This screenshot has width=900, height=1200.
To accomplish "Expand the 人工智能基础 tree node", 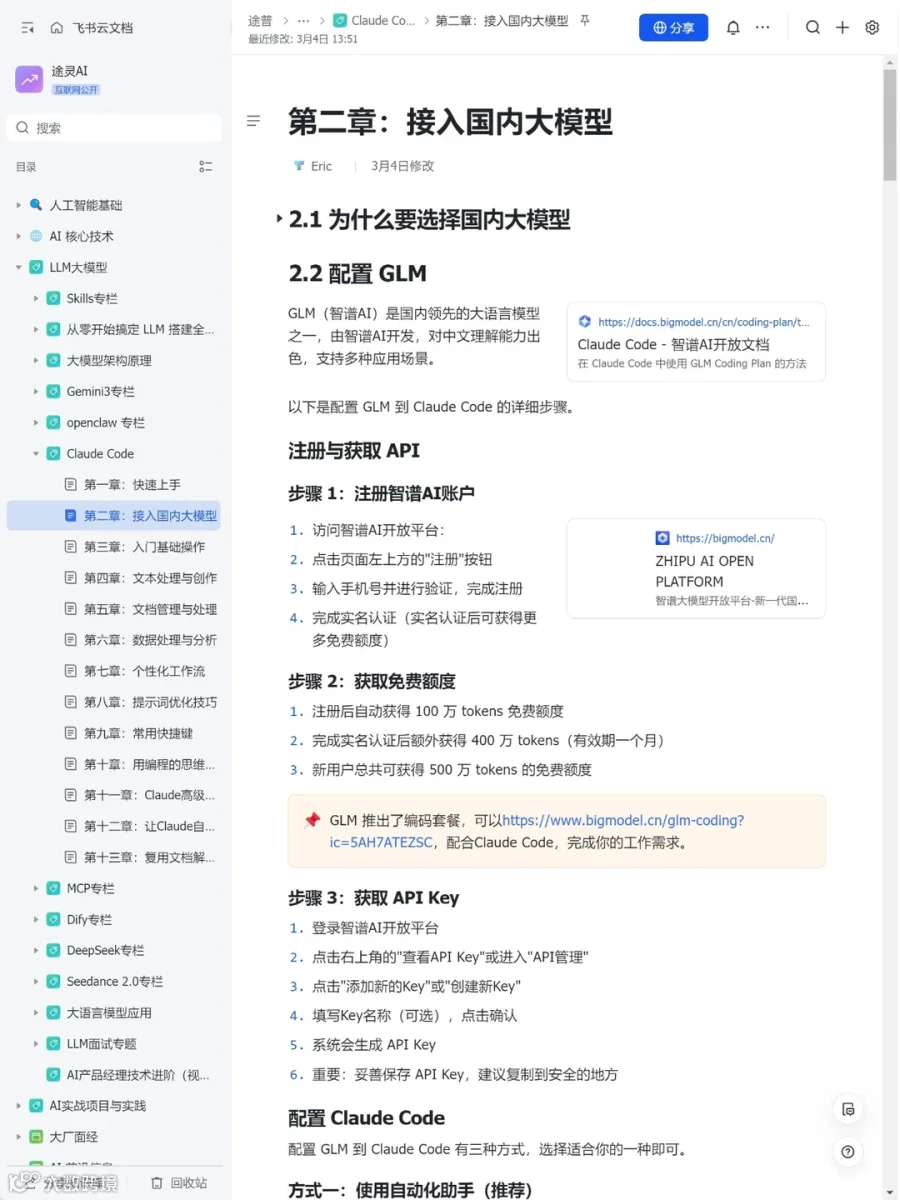I will [18, 205].
